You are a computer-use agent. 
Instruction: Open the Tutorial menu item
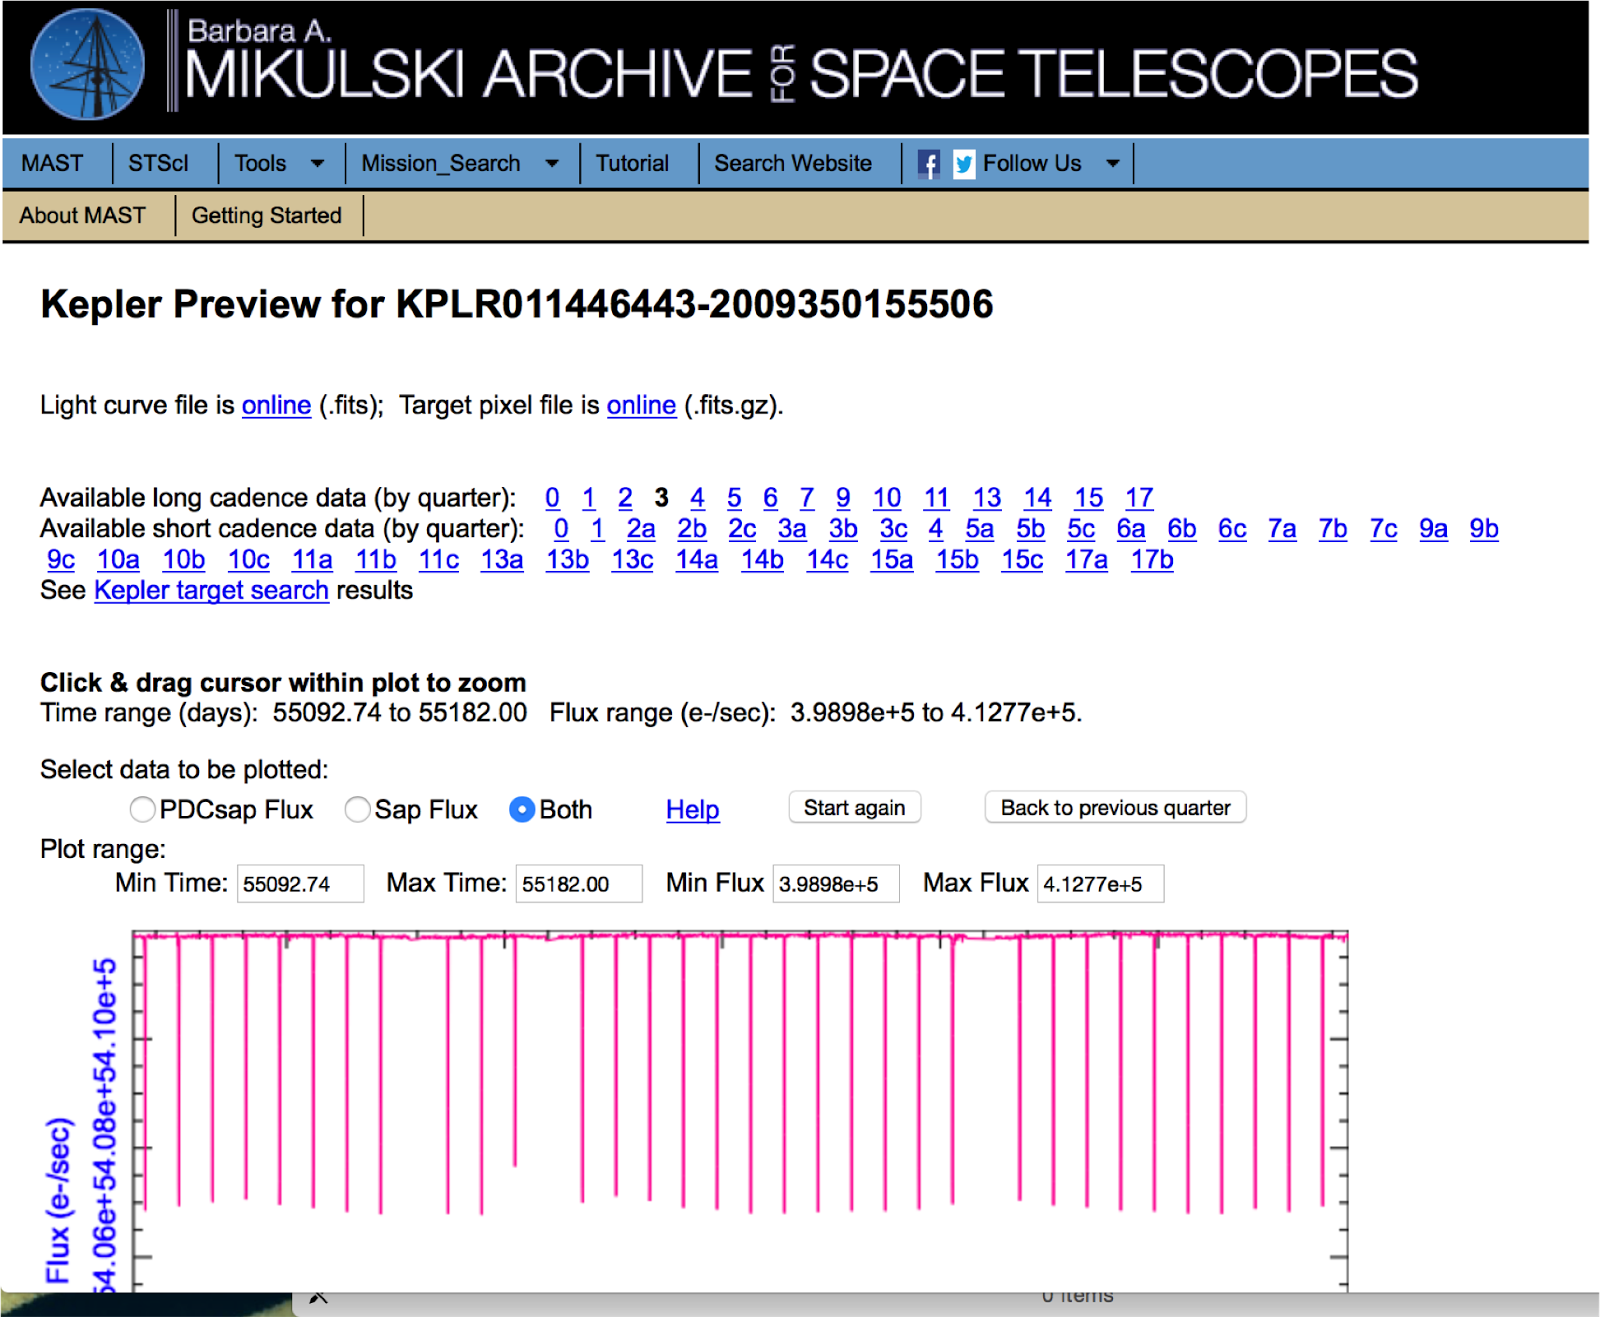click(x=632, y=163)
